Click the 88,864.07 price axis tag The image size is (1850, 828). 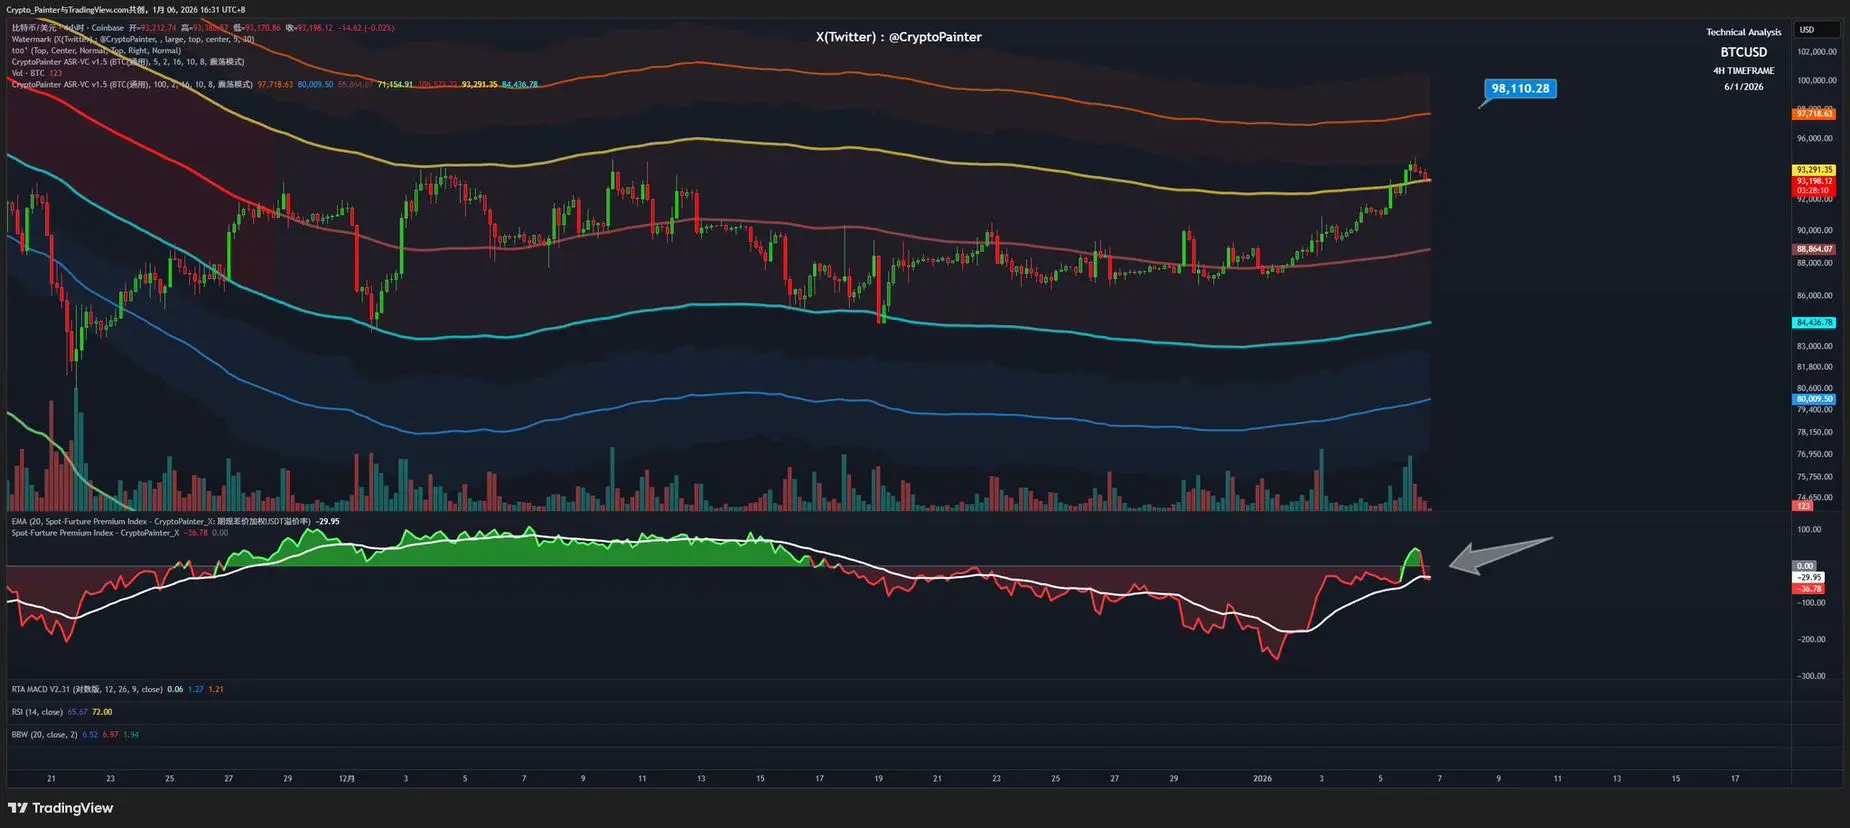tap(1814, 249)
